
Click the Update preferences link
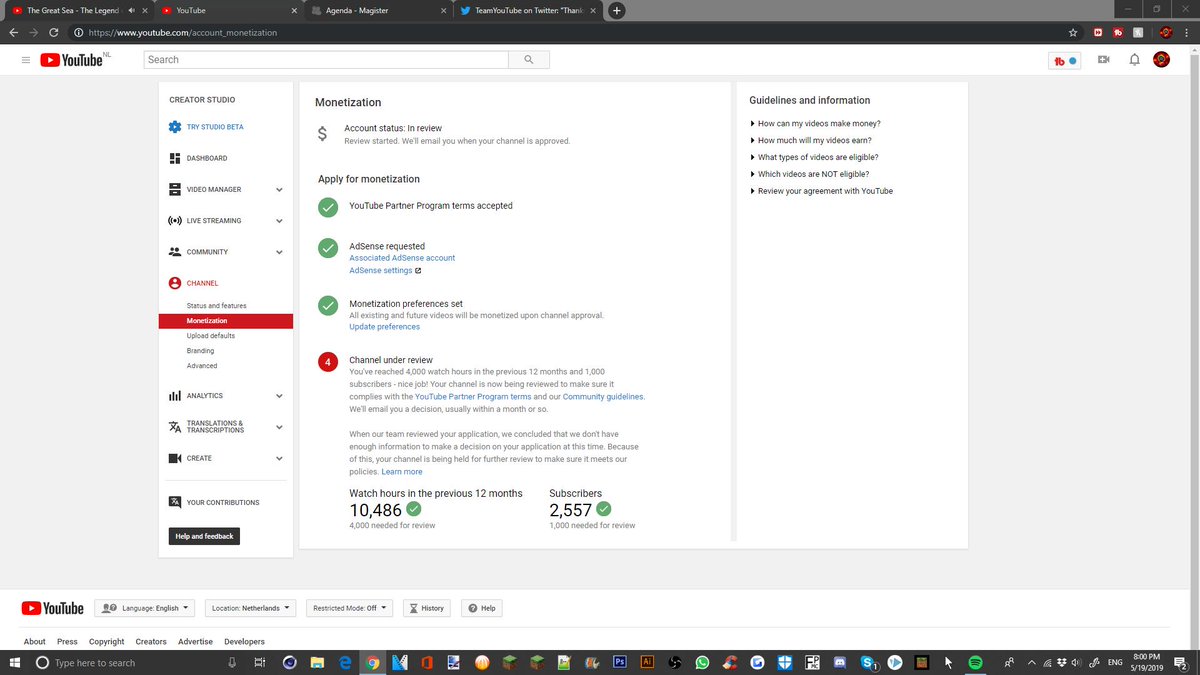[384, 327]
